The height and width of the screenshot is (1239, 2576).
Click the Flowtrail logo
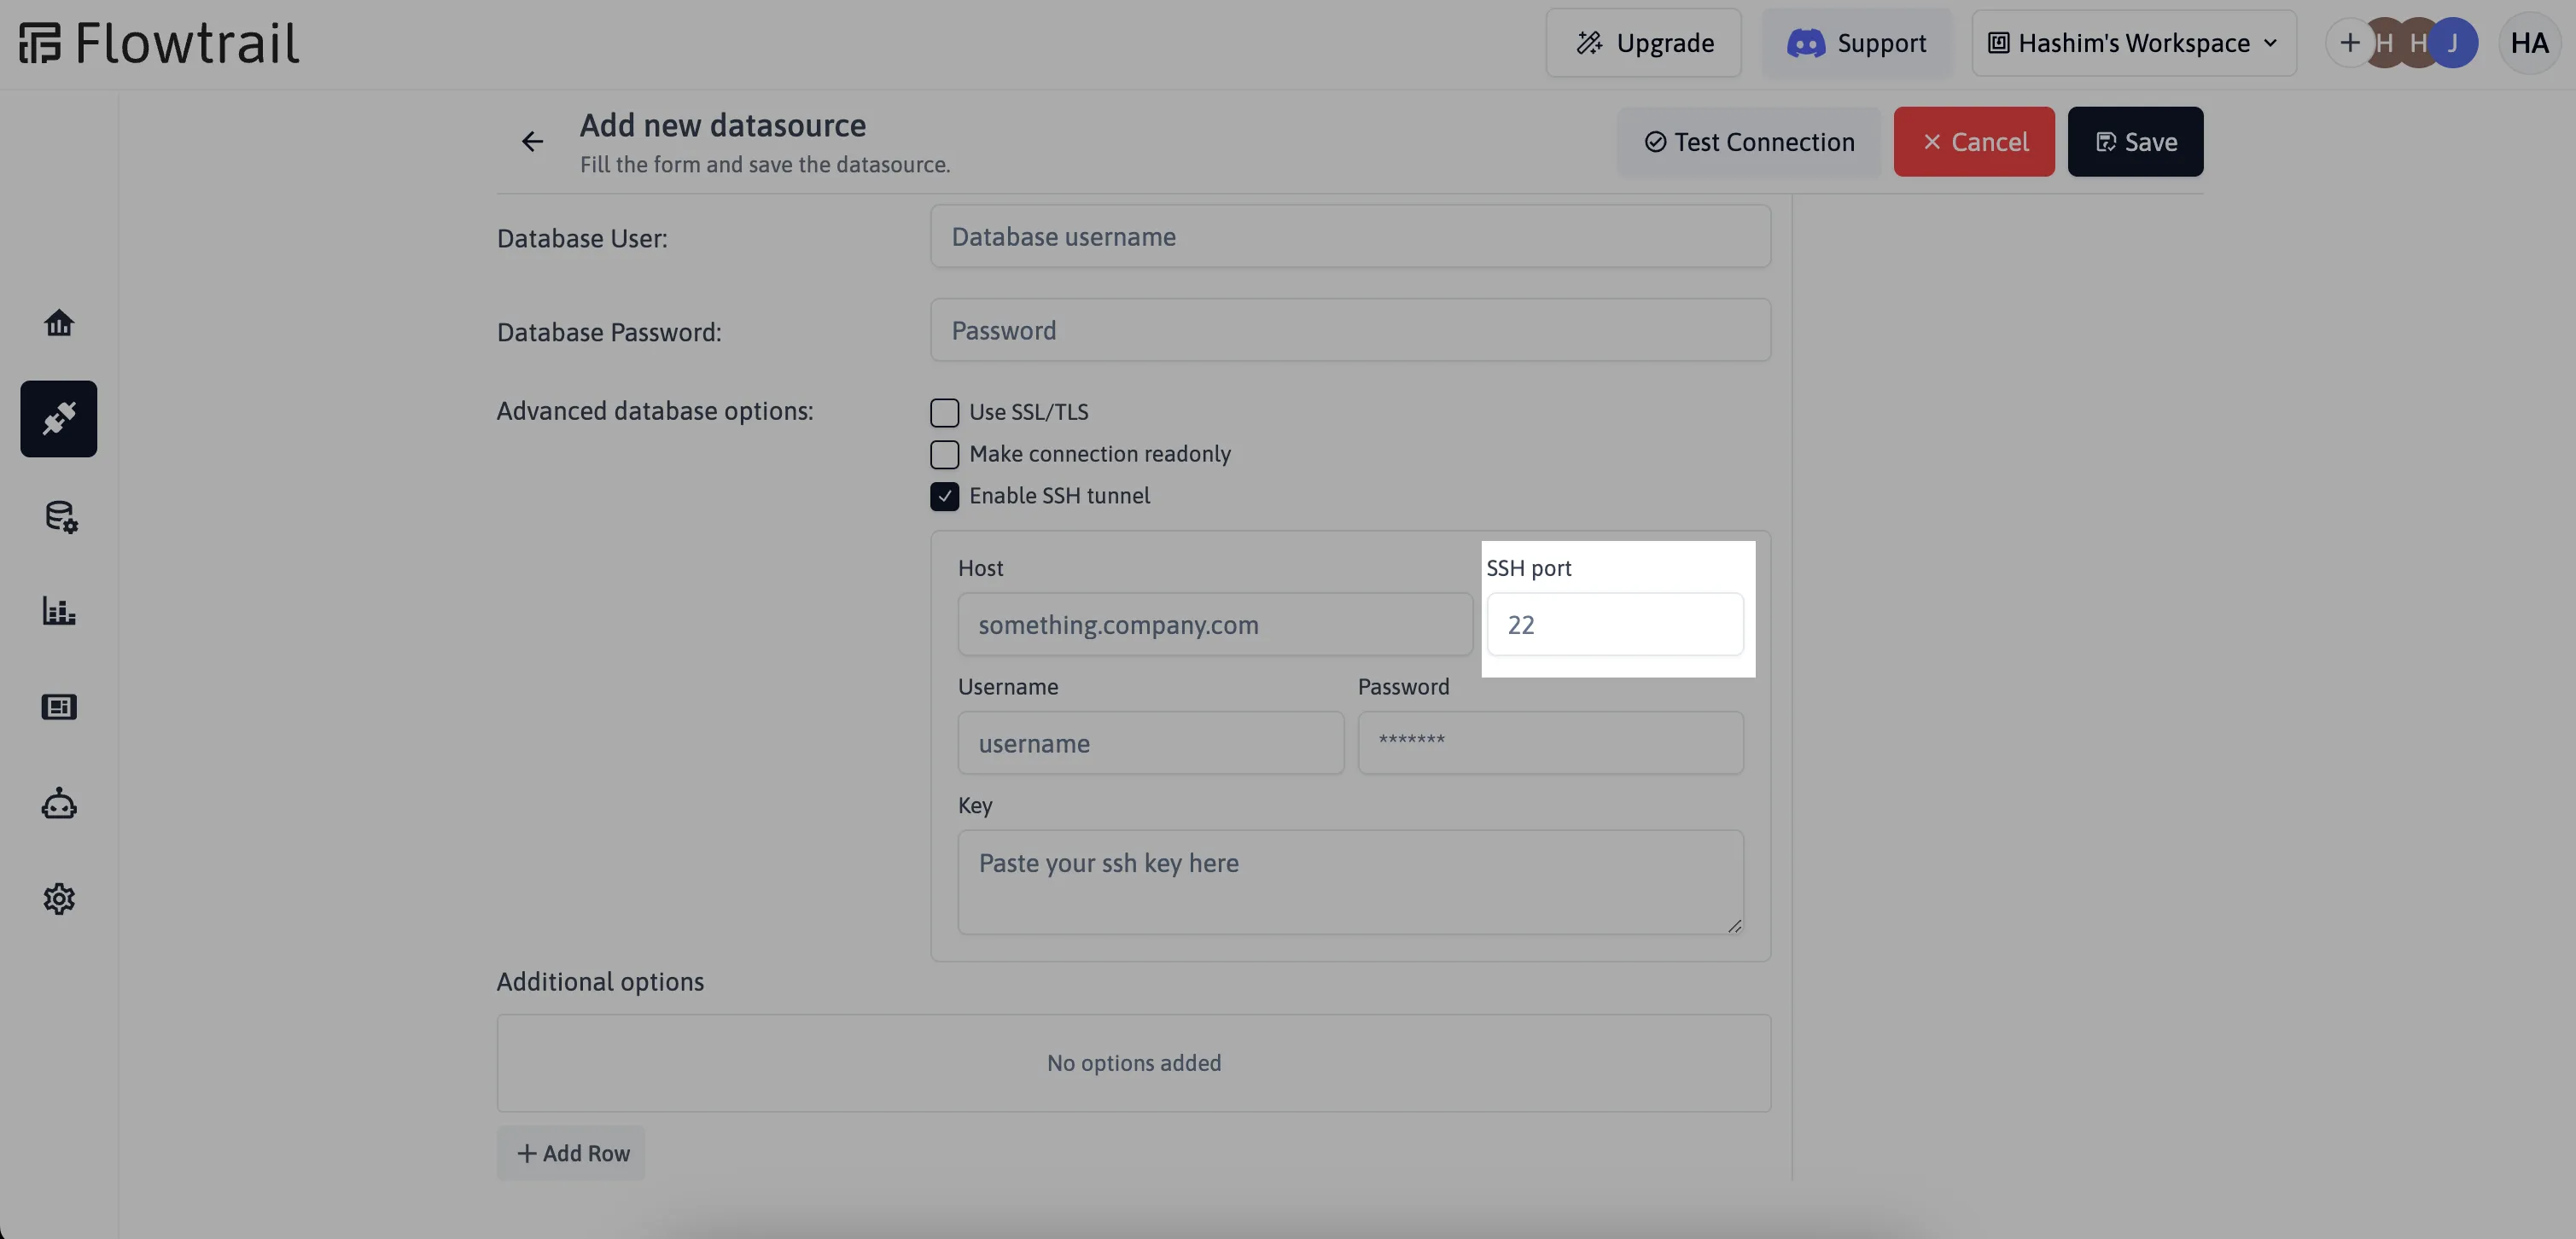pos(159,43)
